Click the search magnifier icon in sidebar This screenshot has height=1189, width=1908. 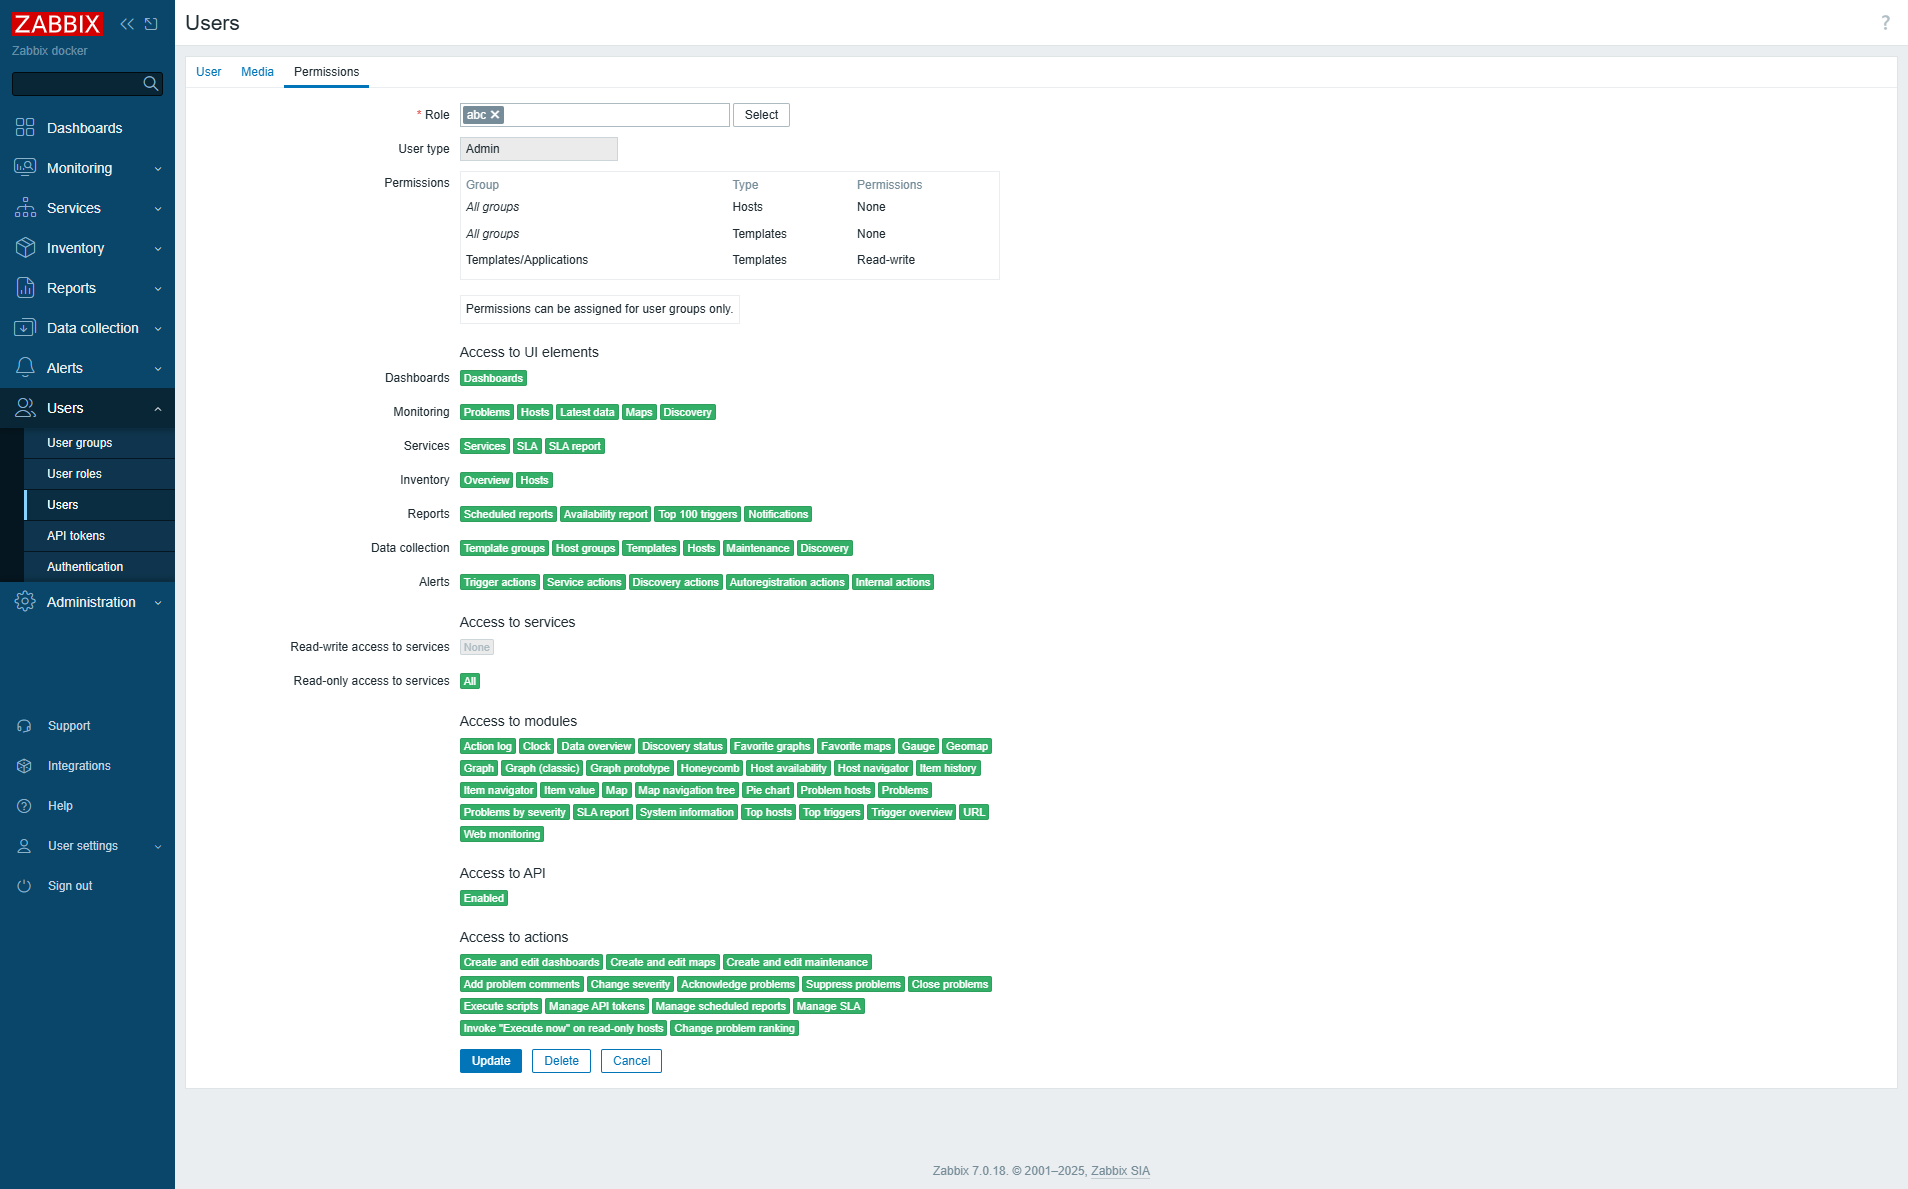pos(151,84)
